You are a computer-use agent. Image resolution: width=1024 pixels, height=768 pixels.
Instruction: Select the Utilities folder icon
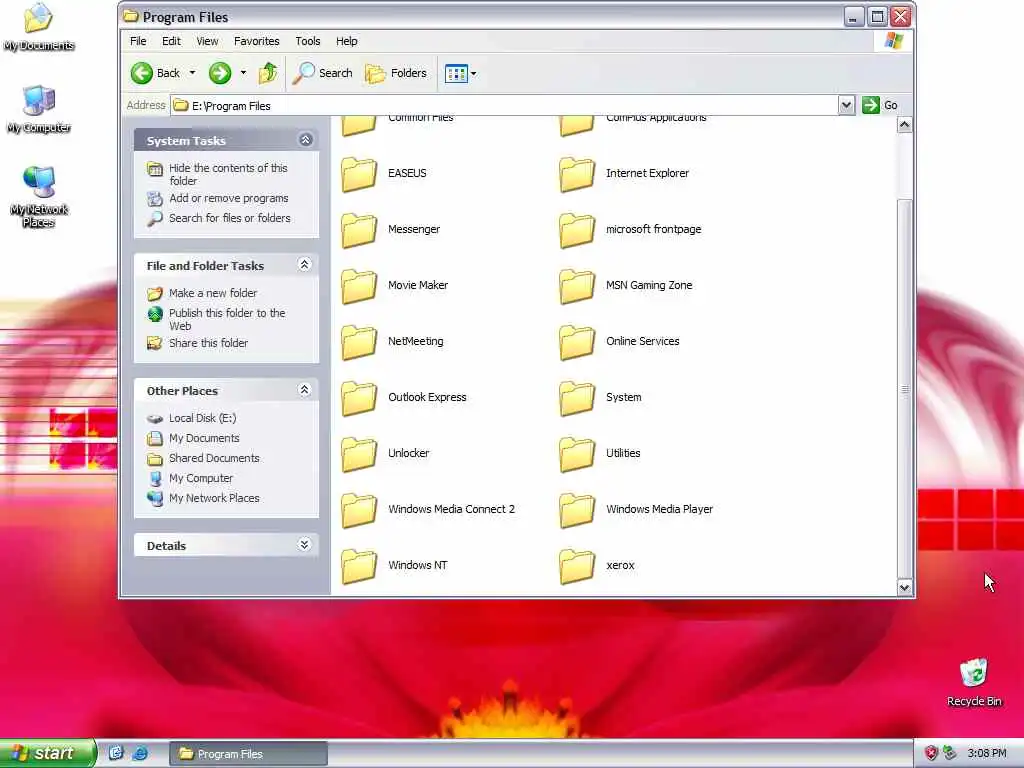pyautogui.click(x=577, y=455)
